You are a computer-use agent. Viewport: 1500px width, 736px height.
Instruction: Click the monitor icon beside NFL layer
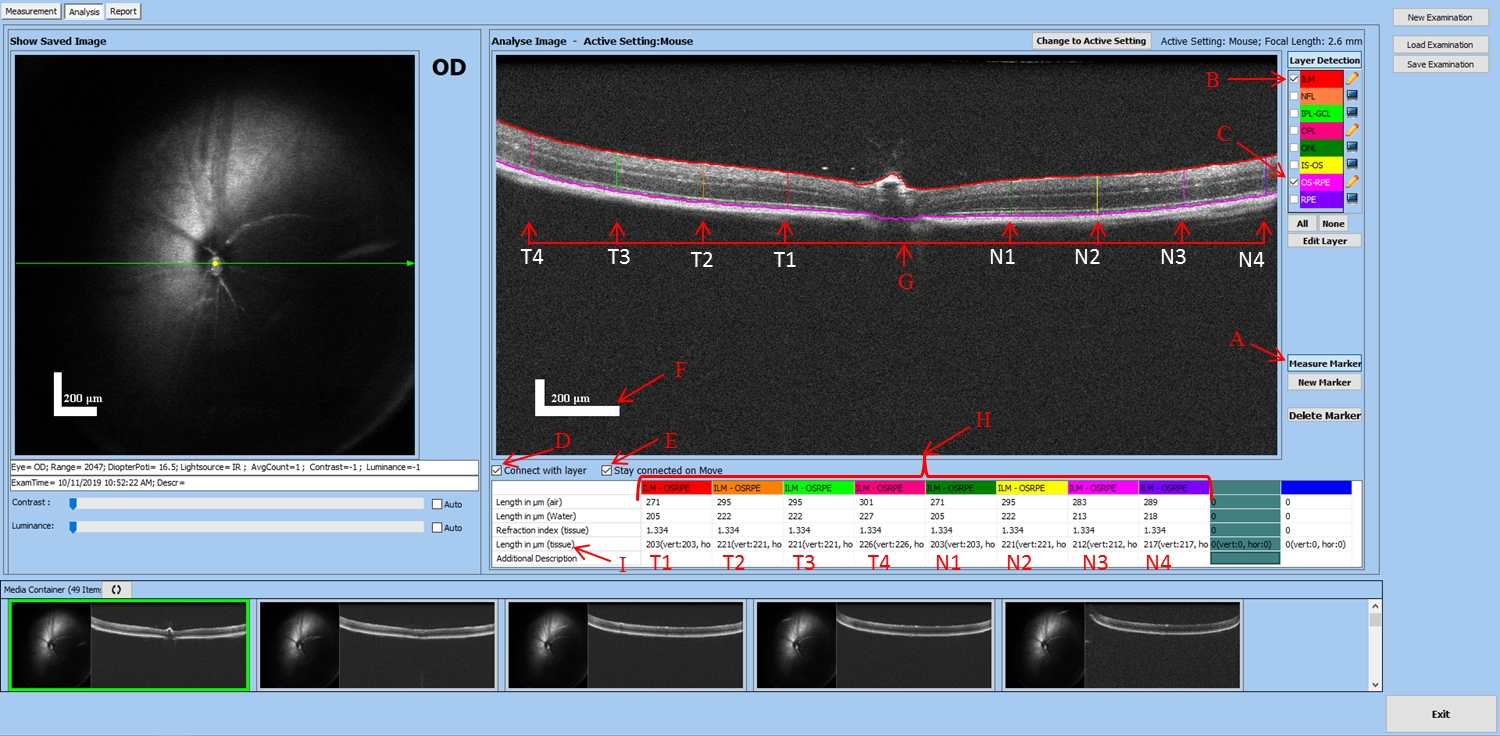(x=1353, y=96)
